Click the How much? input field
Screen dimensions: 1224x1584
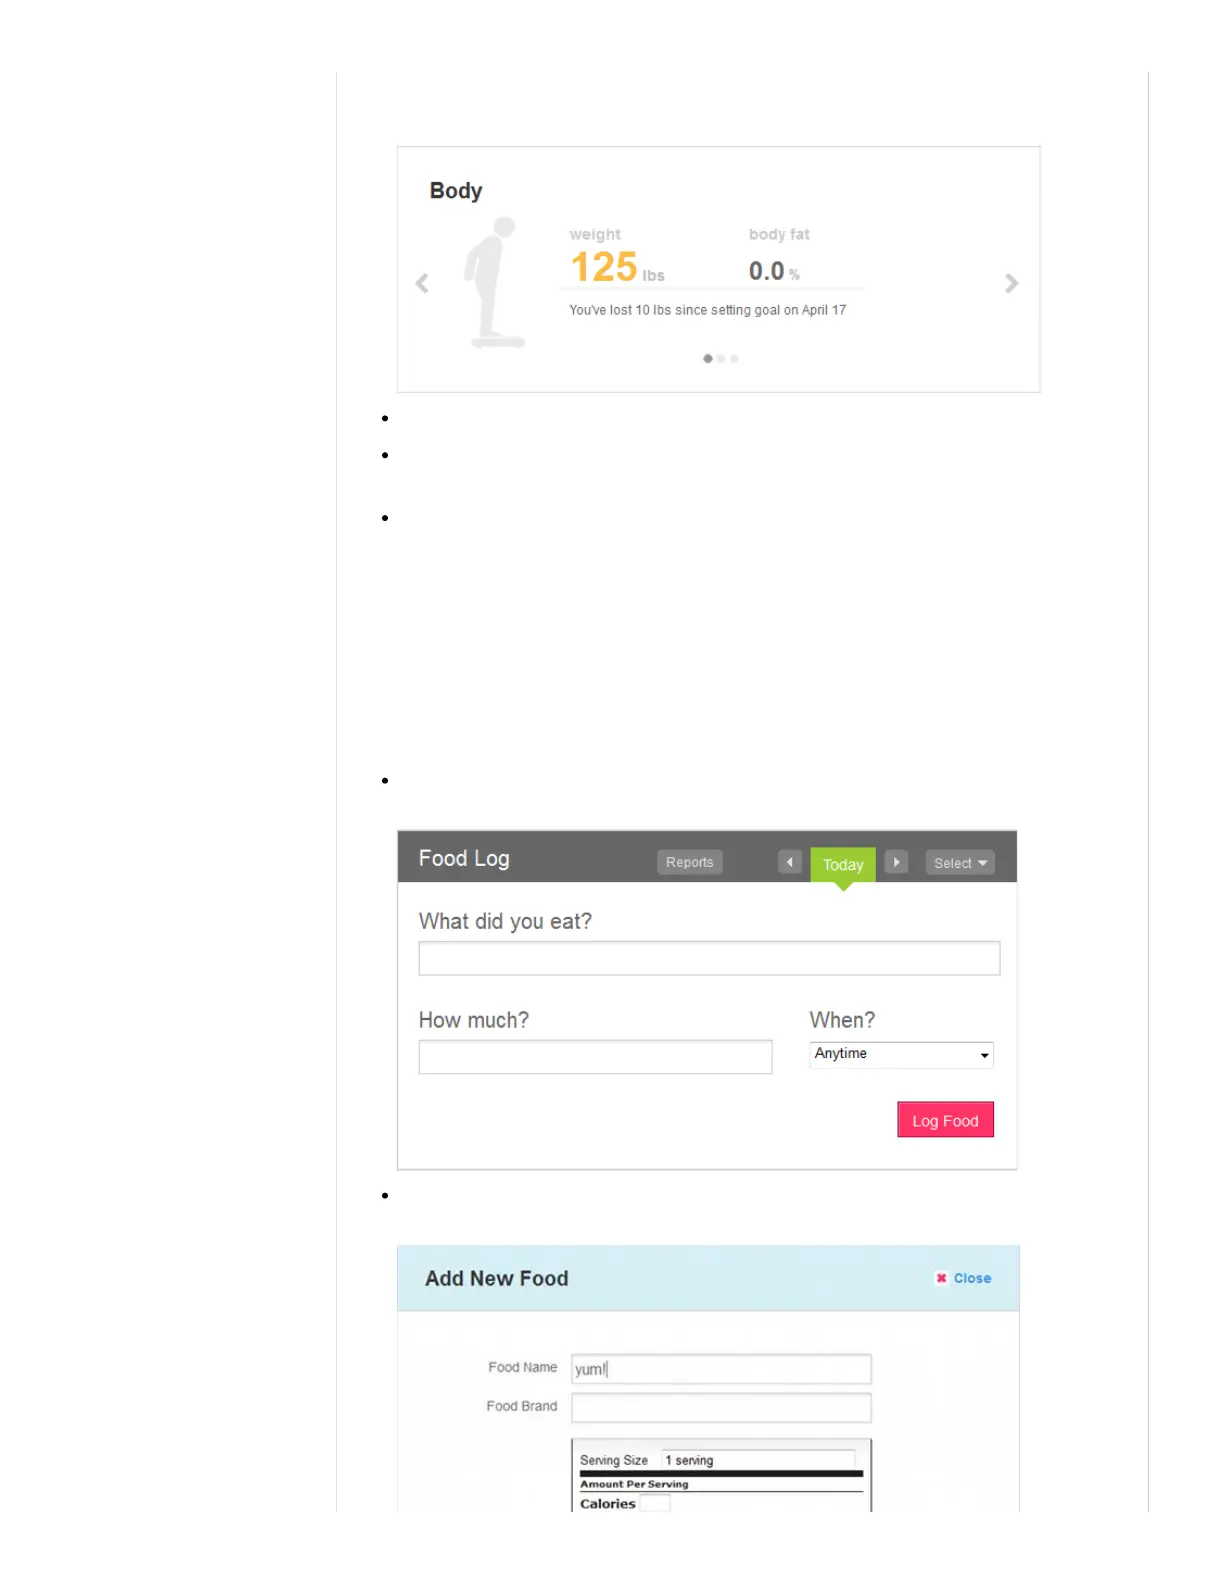tap(595, 1057)
